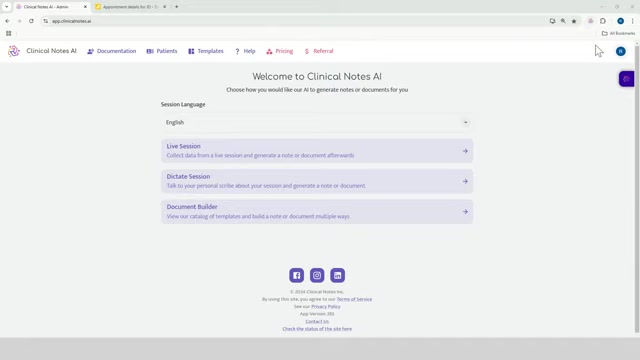640x360 pixels.
Task: Open the Documentation menu
Action: click(111, 51)
